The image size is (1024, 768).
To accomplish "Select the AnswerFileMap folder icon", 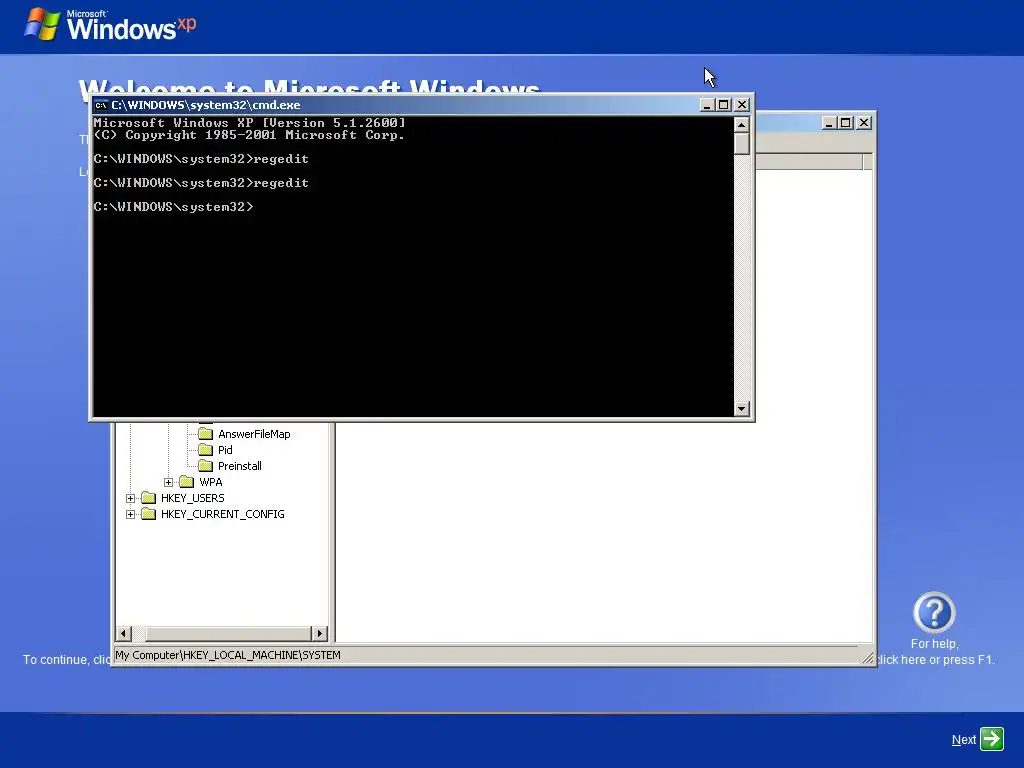I will tap(206, 434).
